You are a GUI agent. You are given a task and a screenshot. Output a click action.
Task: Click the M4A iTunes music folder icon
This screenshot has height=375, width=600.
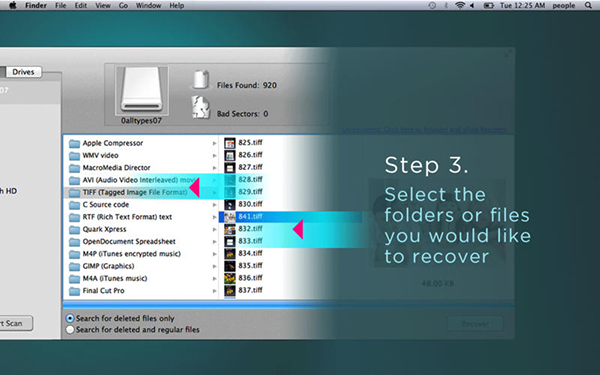pyautogui.click(x=74, y=279)
